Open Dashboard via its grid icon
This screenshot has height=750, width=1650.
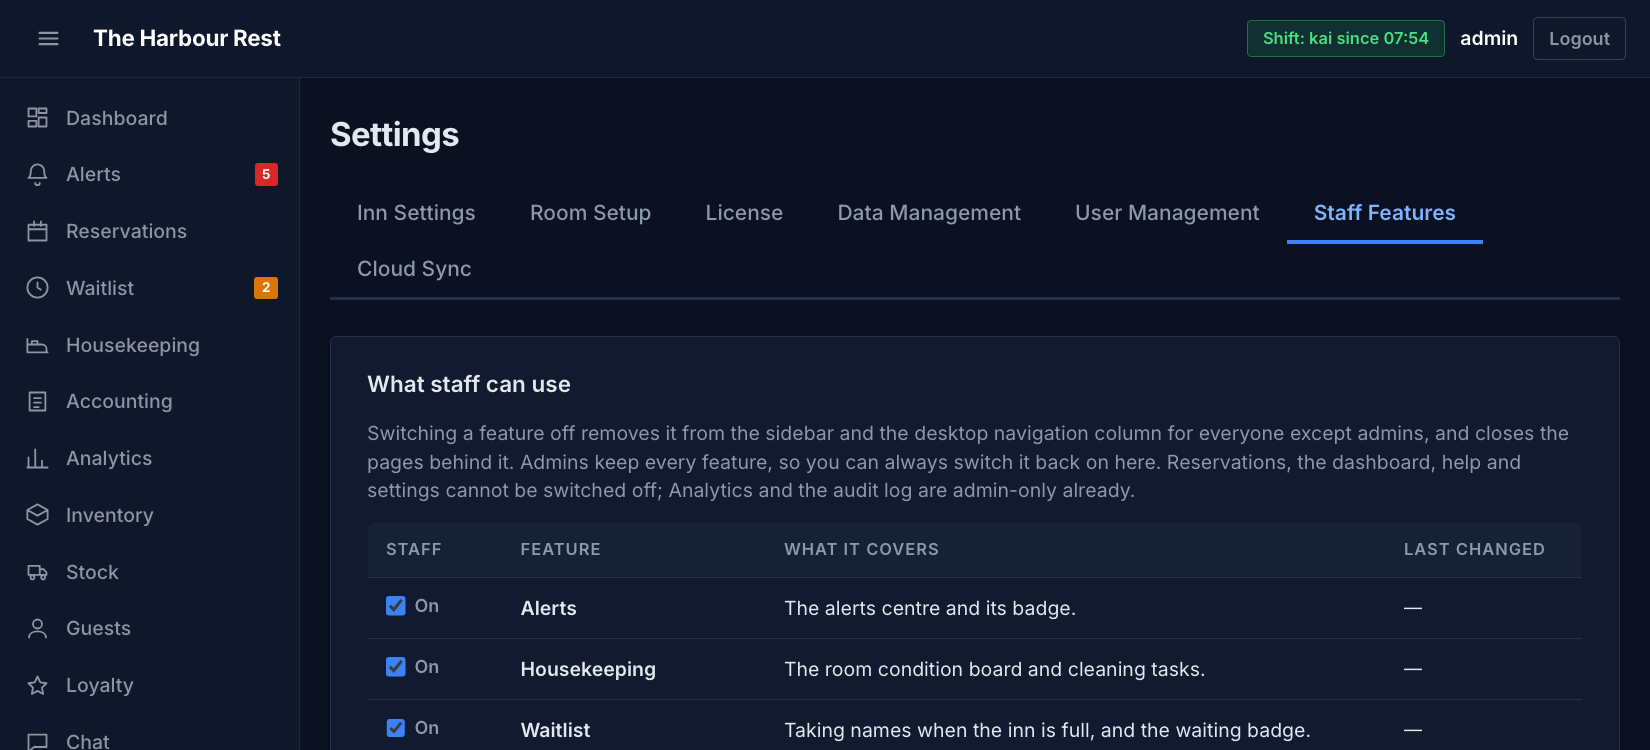point(37,118)
